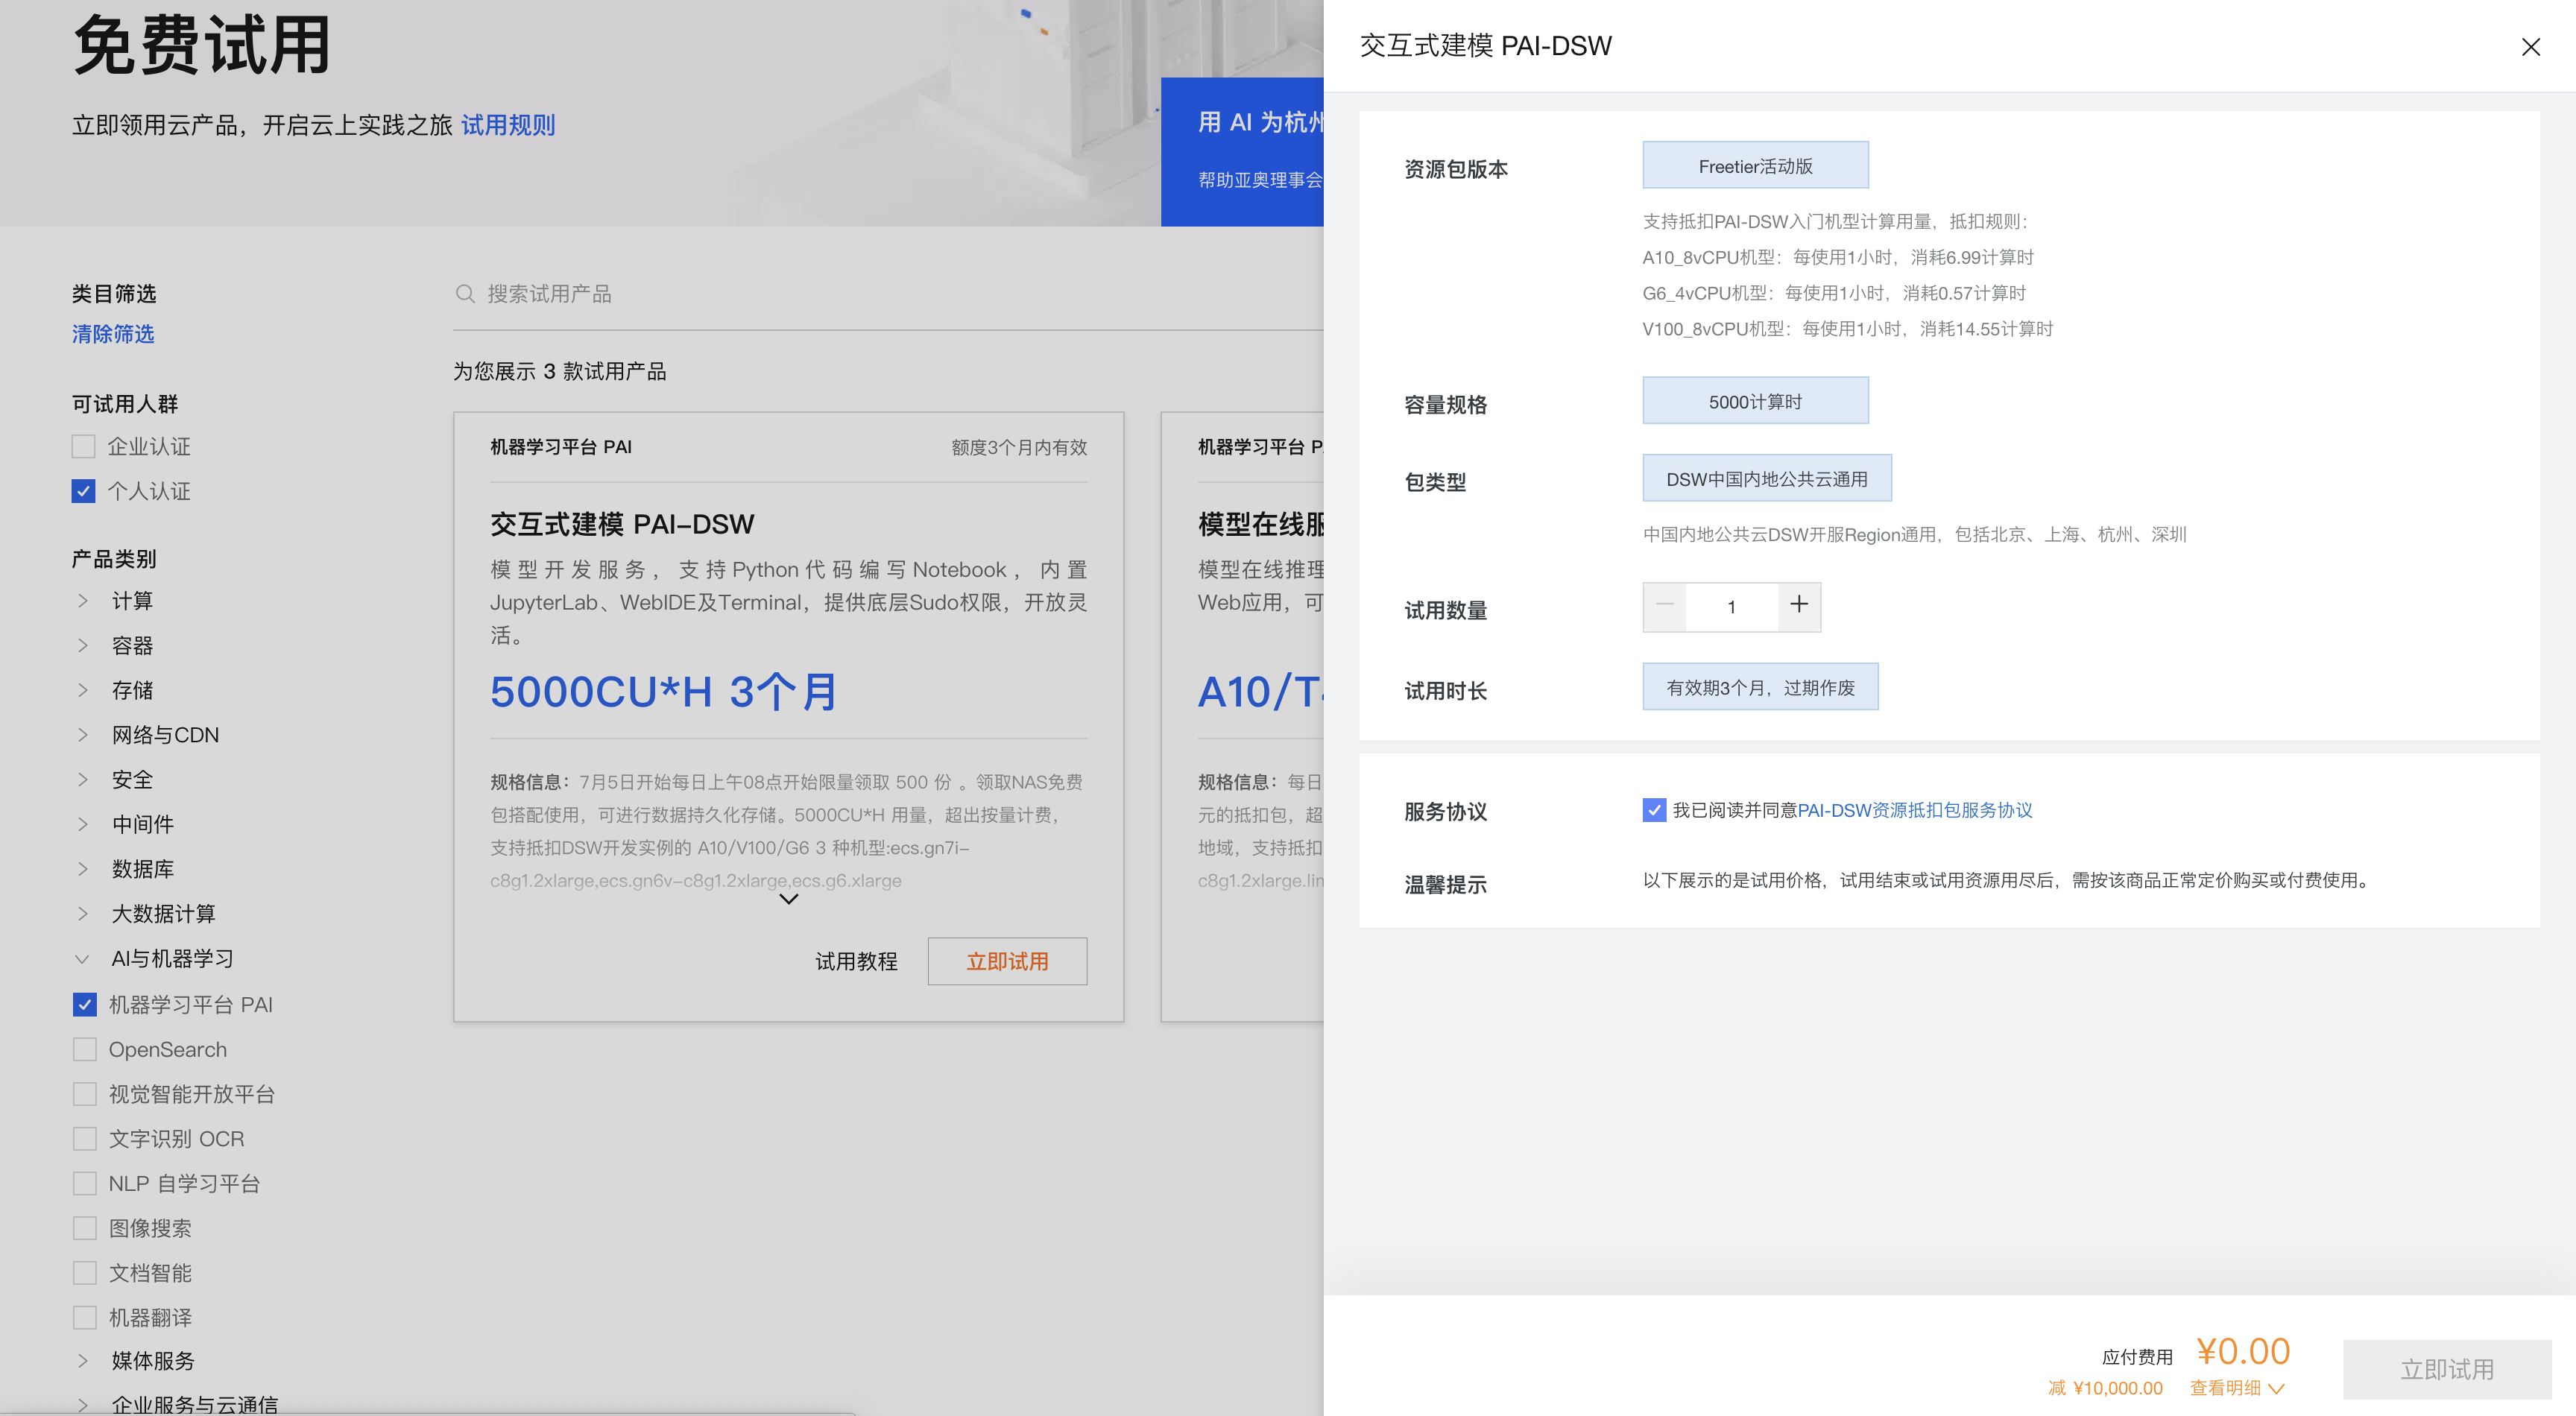
Task: Close the PAI-DSW side panel
Action: point(2530,47)
